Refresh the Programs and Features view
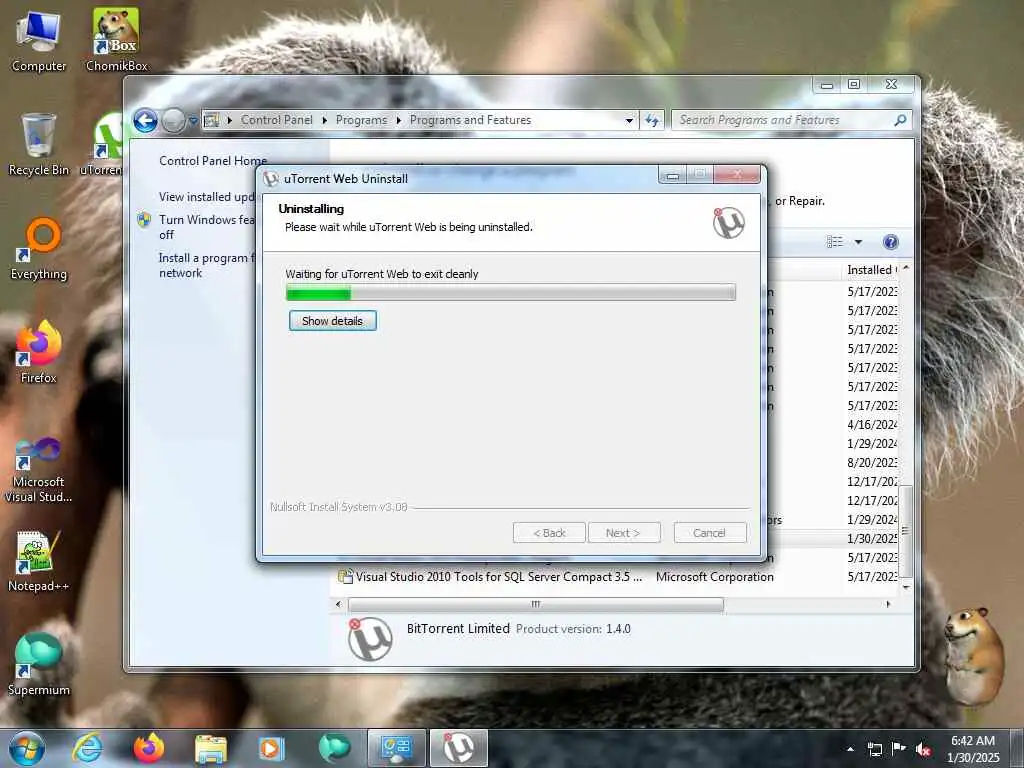This screenshot has width=1024, height=768. (x=652, y=120)
